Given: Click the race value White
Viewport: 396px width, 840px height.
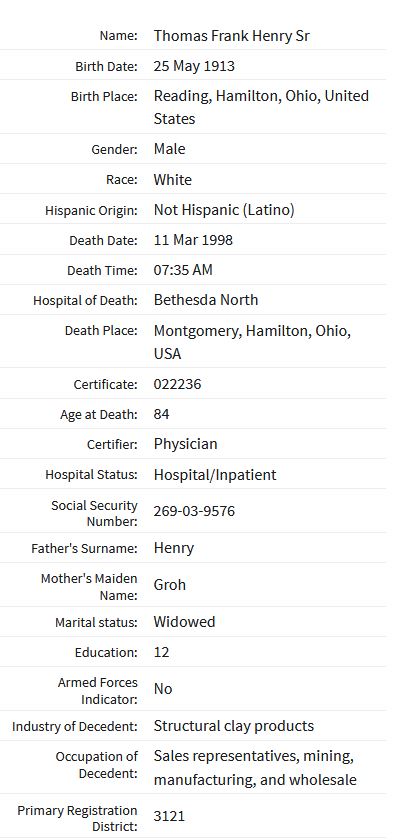Looking at the screenshot, I should (x=173, y=179).
